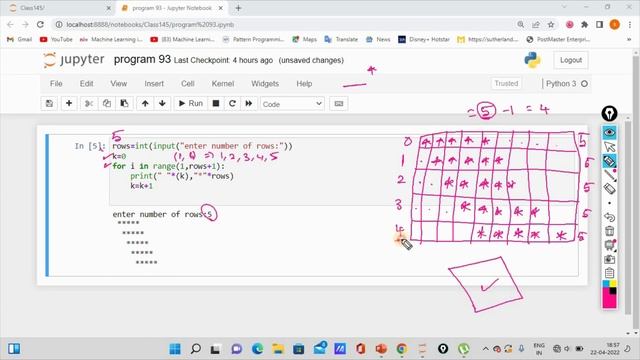Pick the yellow color swatch
640x360 pixels.
pyautogui.click(x=613, y=284)
